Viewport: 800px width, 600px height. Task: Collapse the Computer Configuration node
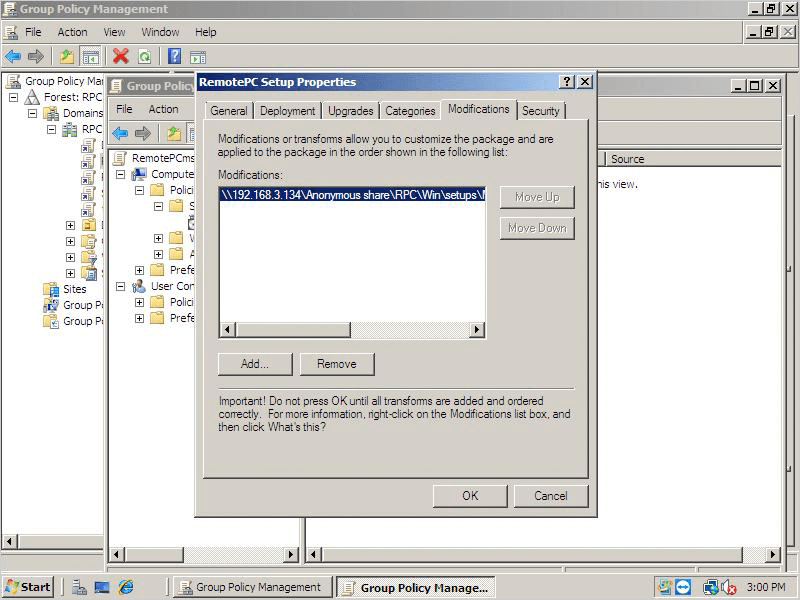coord(121,174)
